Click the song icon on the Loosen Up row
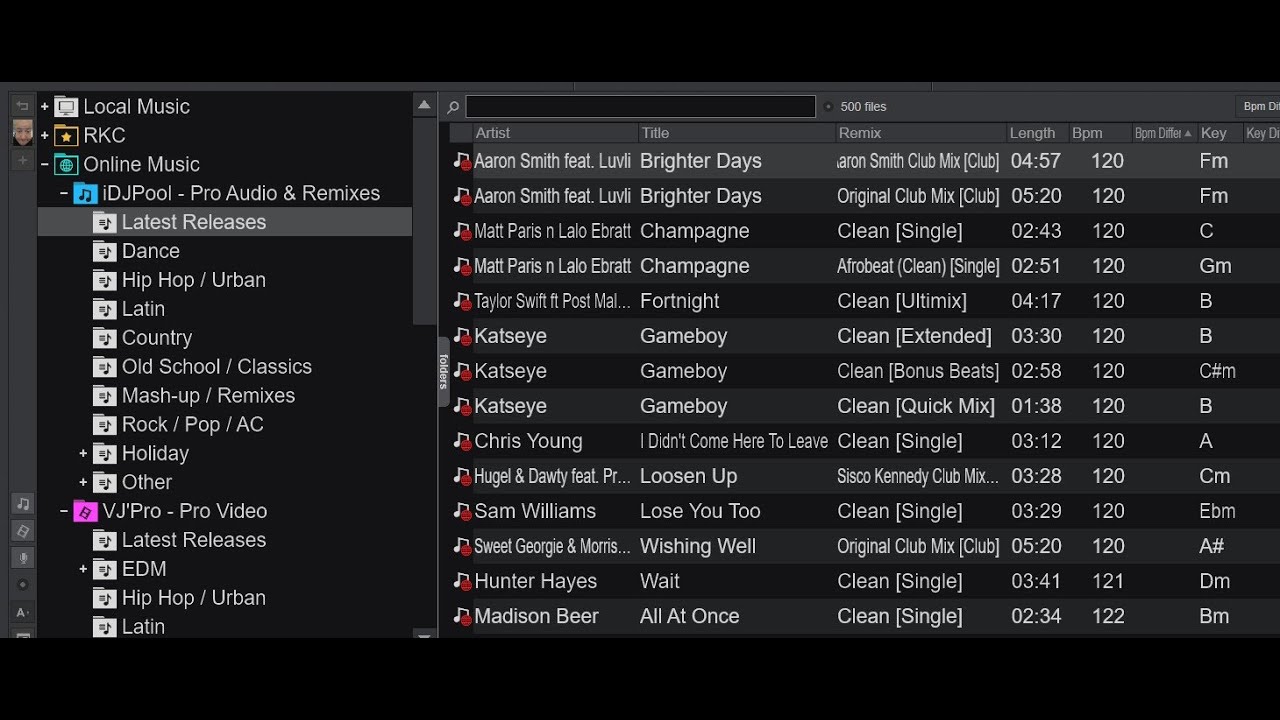Viewport: 1280px width, 720px height. point(461,476)
